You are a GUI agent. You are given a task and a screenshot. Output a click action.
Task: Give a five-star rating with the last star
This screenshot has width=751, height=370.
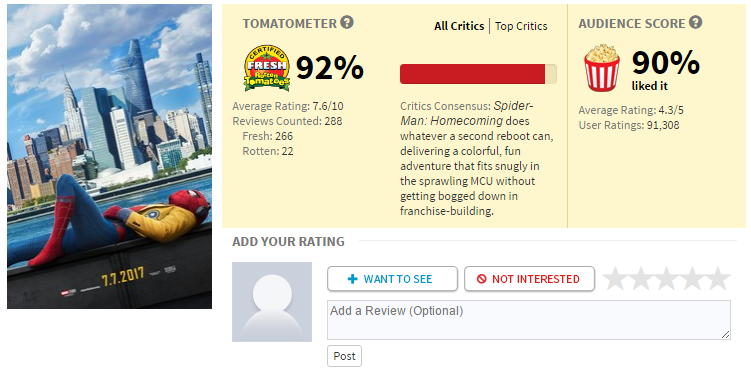click(718, 279)
